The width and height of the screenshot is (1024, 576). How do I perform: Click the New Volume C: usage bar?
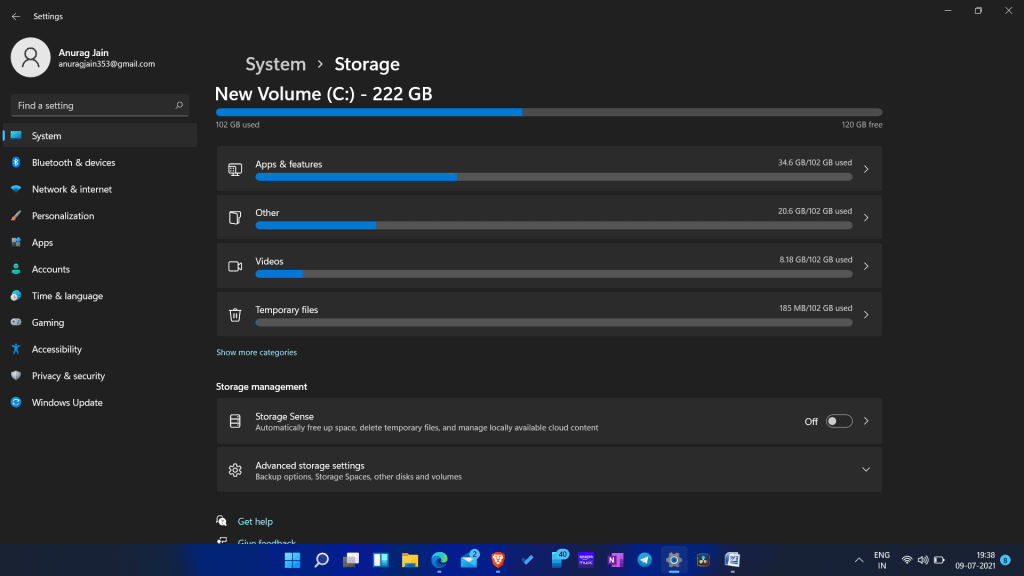(548, 112)
